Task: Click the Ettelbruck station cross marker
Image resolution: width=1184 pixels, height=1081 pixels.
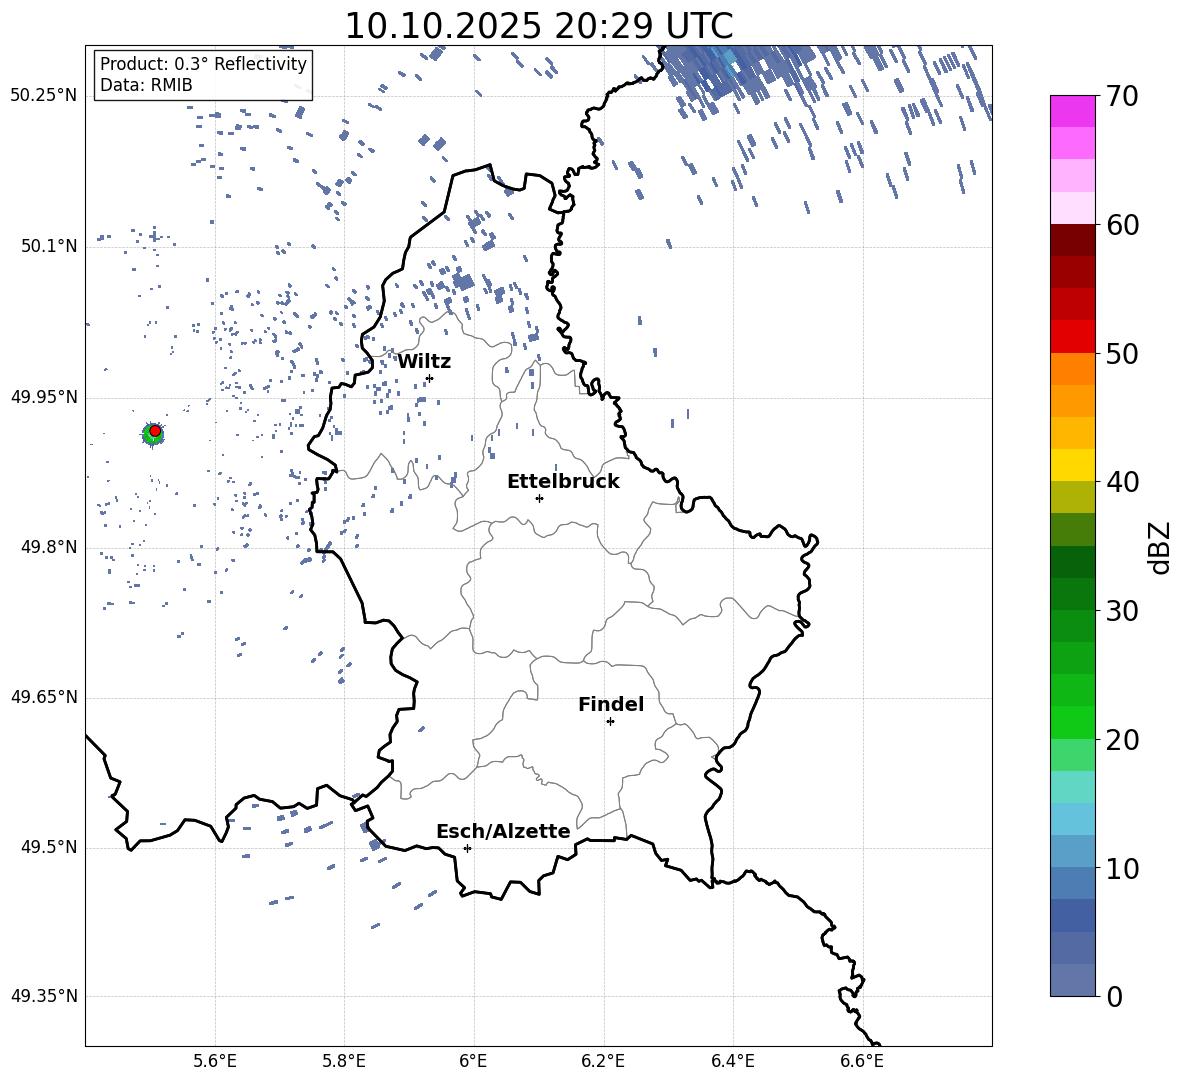Action: (x=539, y=498)
